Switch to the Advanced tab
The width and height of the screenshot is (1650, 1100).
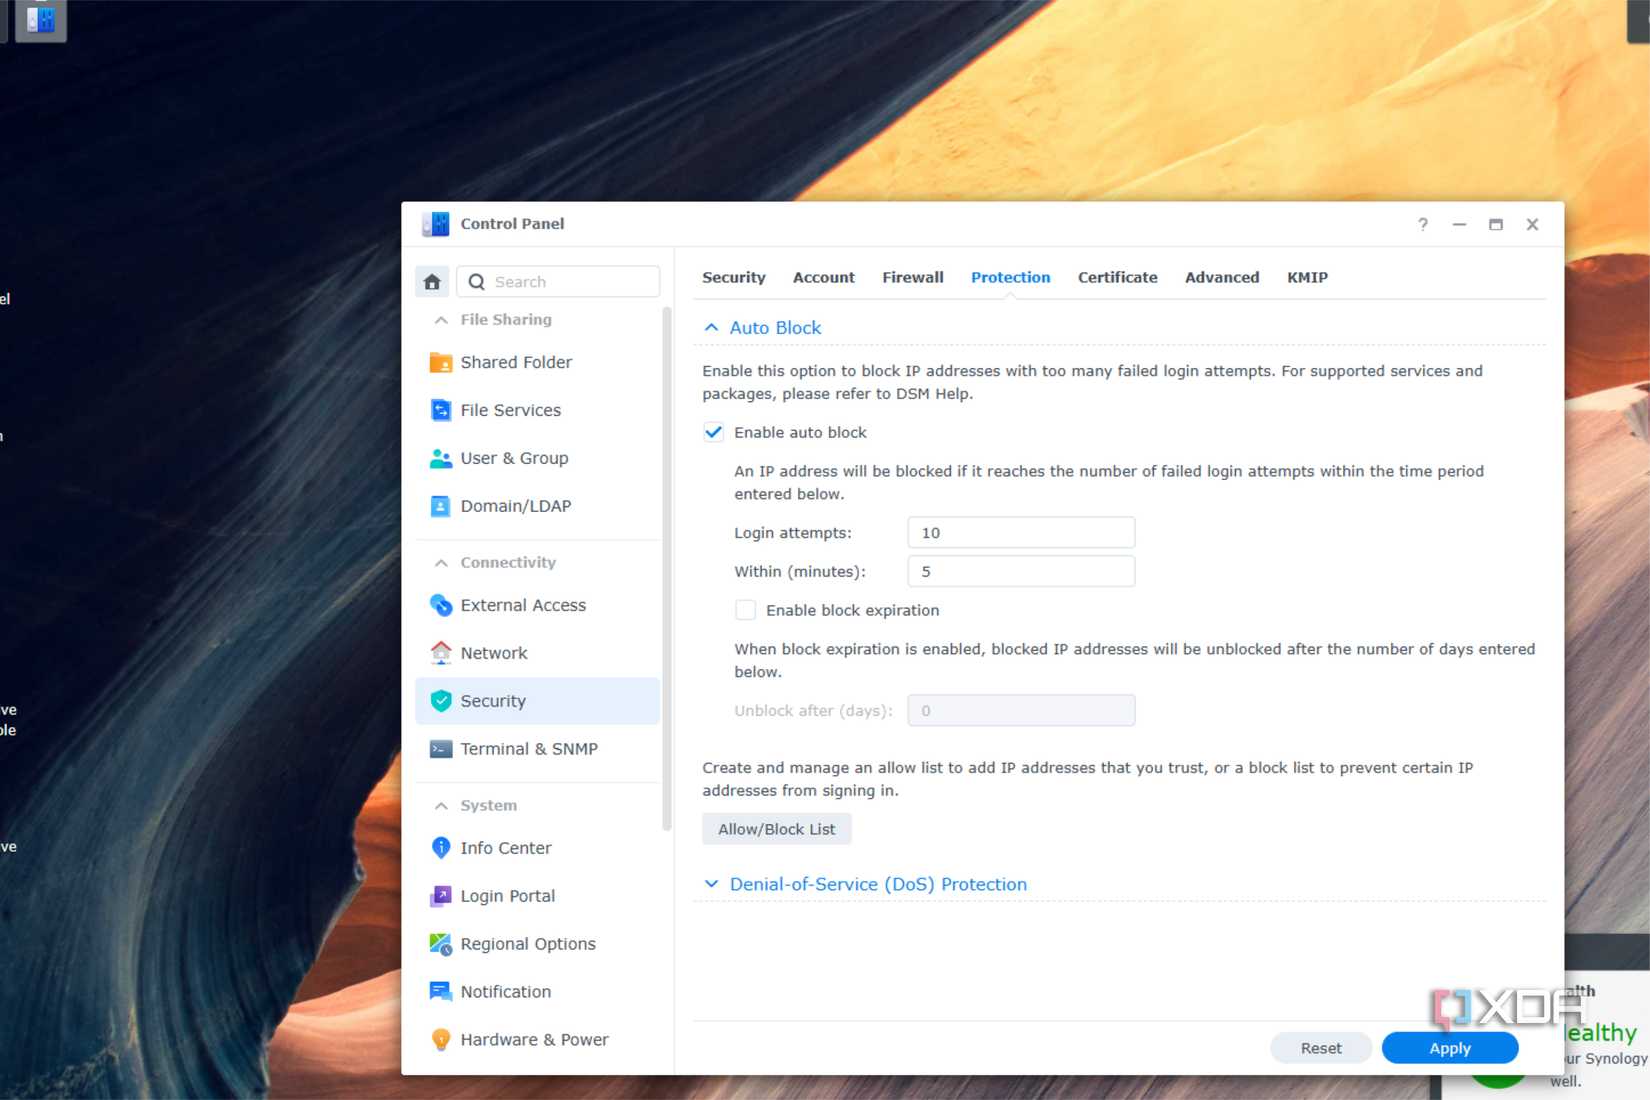[1221, 277]
